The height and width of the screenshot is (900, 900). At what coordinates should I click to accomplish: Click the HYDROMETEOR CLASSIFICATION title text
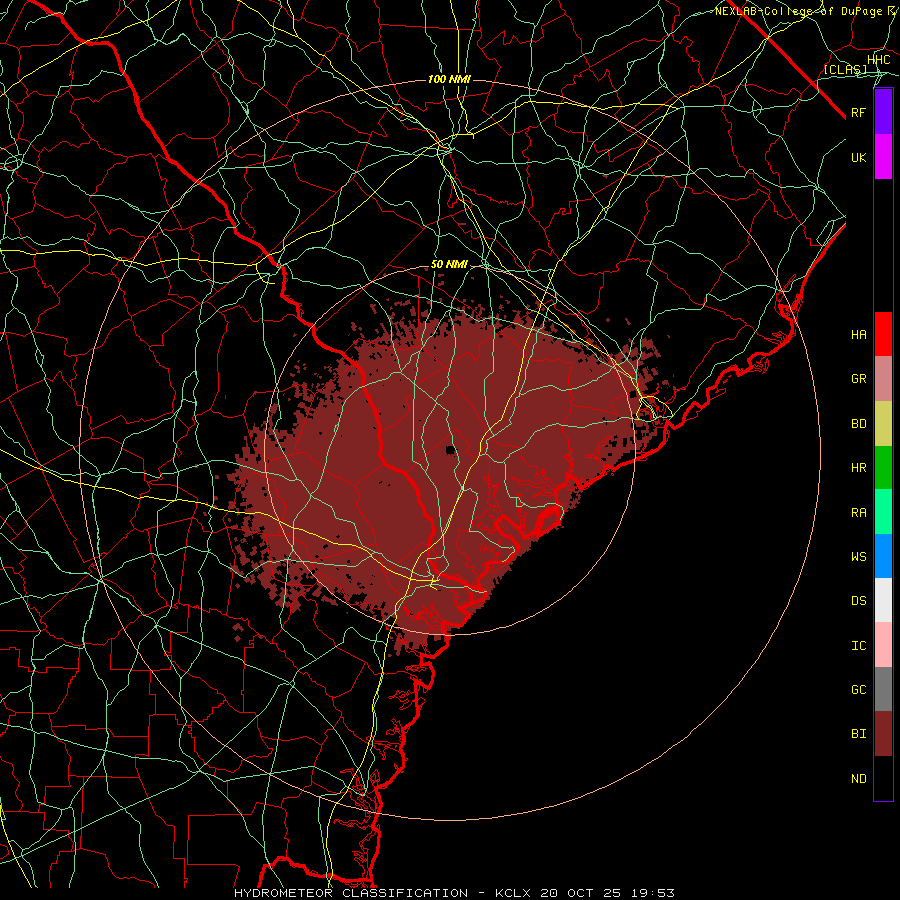tap(351, 893)
